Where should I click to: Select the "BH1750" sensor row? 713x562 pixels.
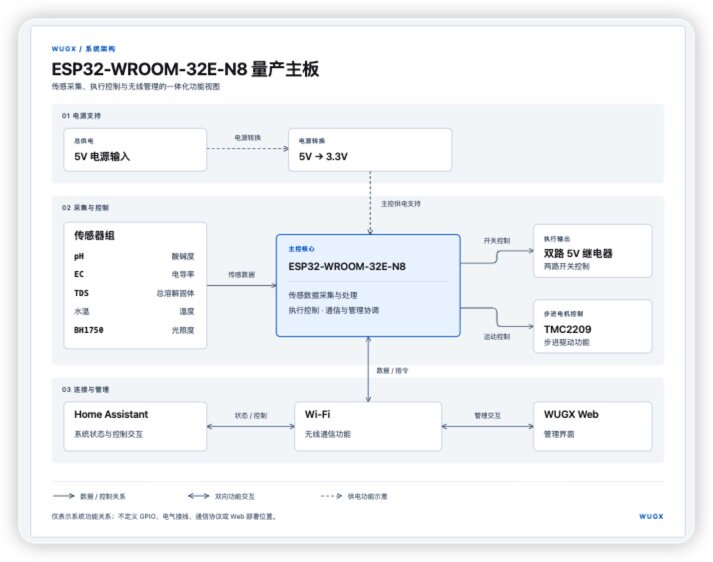pyautogui.click(x=134, y=330)
